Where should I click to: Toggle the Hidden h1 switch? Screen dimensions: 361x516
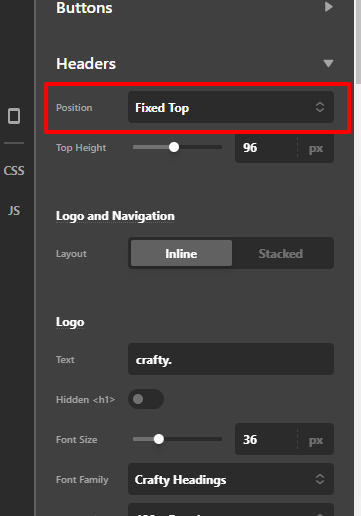(x=146, y=399)
